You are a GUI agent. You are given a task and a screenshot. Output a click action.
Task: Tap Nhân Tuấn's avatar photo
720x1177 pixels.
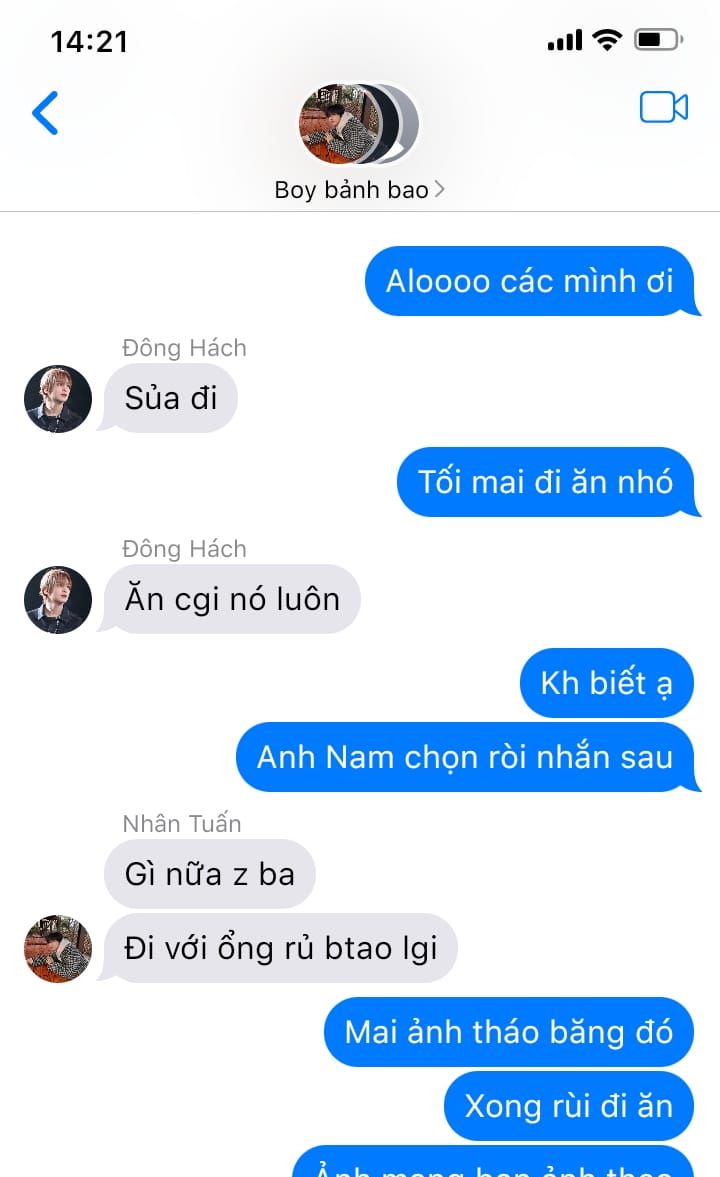pyautogui.click(x=58, y=948)
